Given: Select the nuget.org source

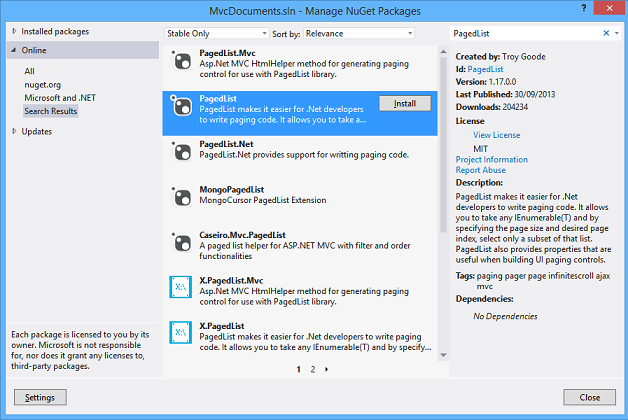Looking at the screenshot, I should [42, 85].
